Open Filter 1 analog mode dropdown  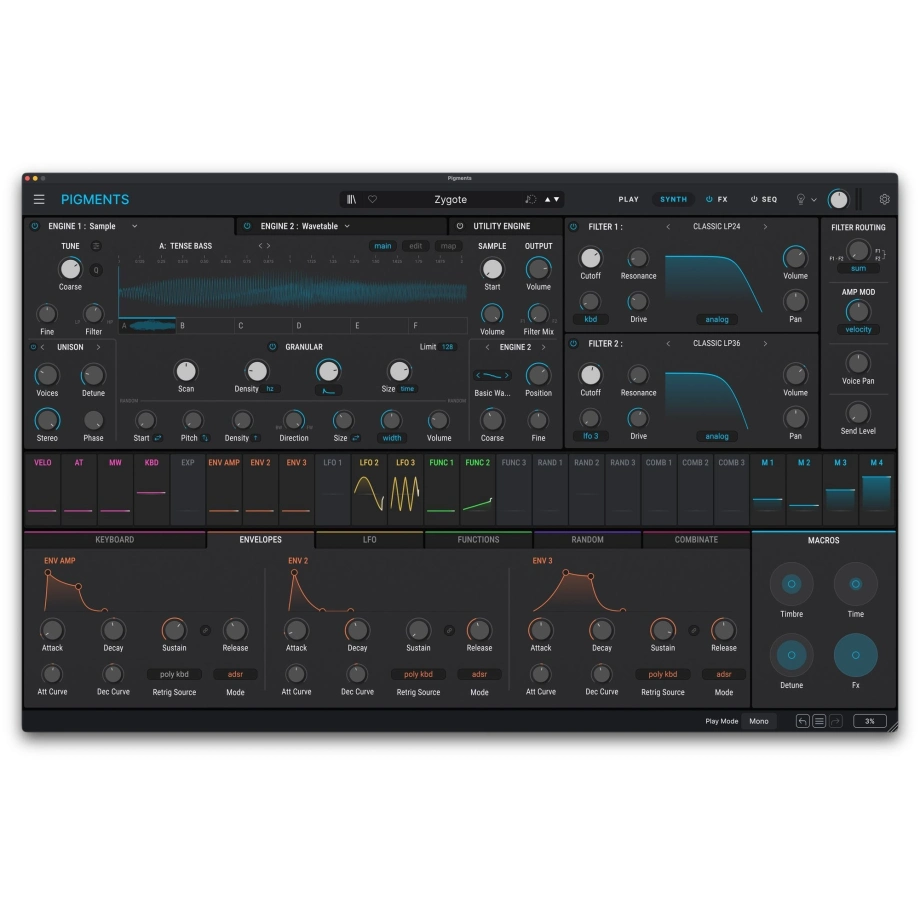716,319
